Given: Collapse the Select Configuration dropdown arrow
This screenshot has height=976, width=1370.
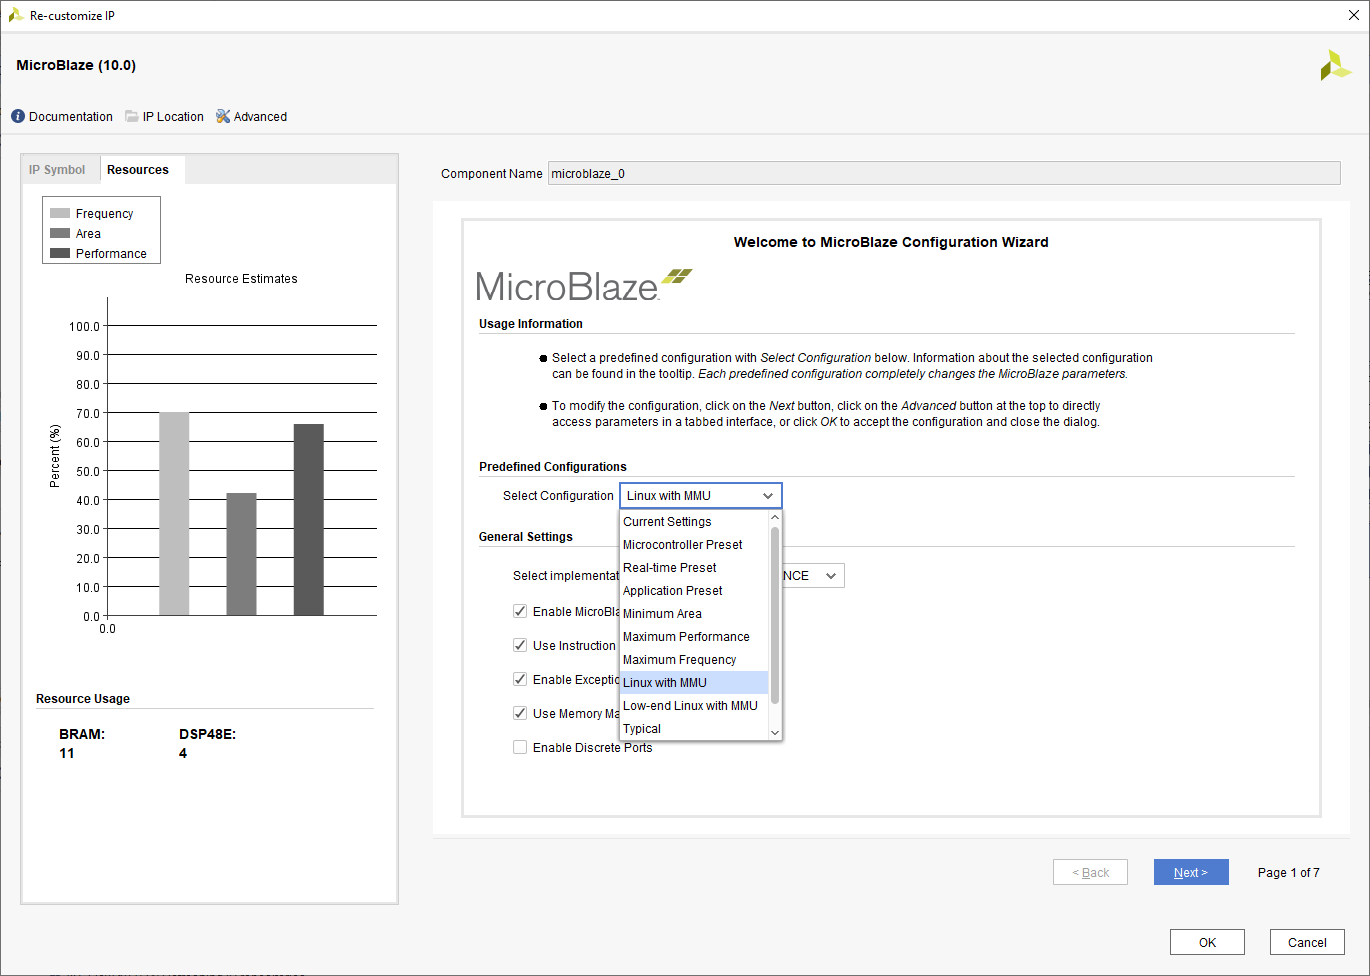Looking at the screenshot, I should point(768,496).
